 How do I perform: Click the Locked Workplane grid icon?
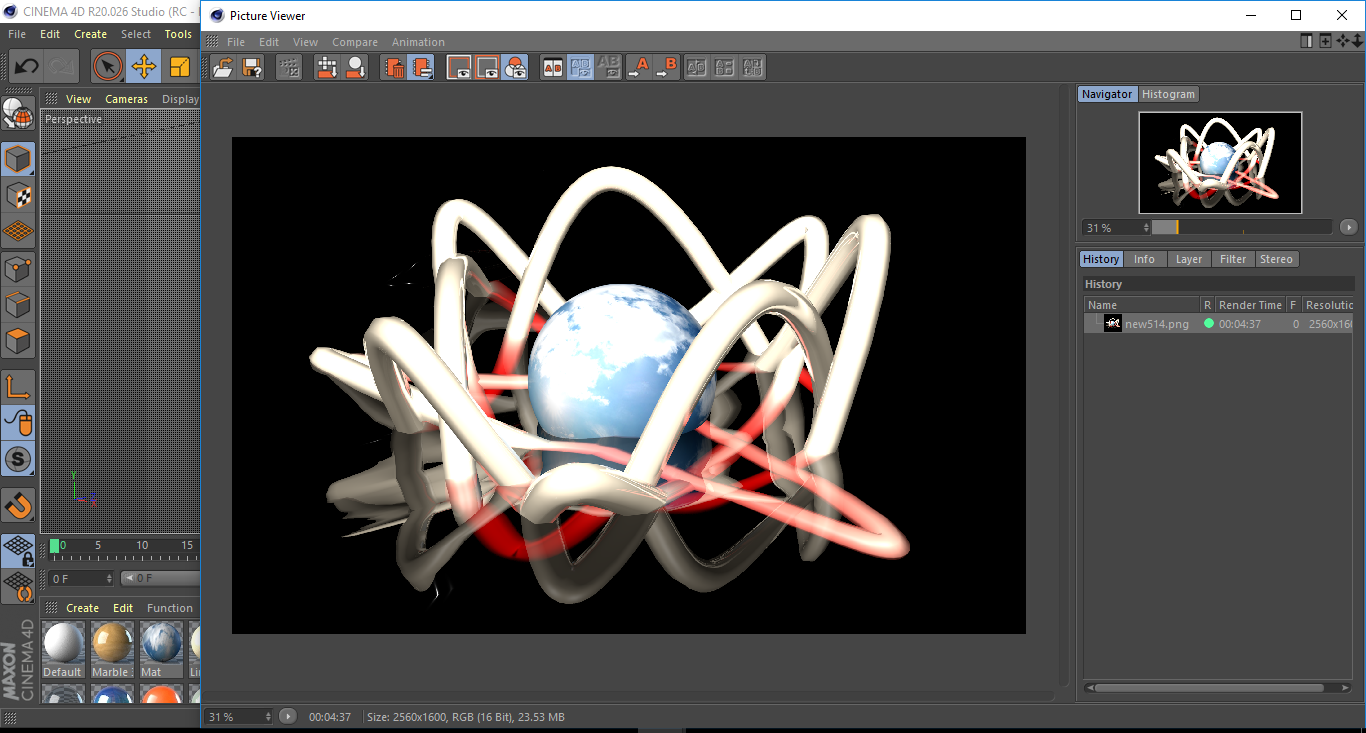(x=18, y=550)
